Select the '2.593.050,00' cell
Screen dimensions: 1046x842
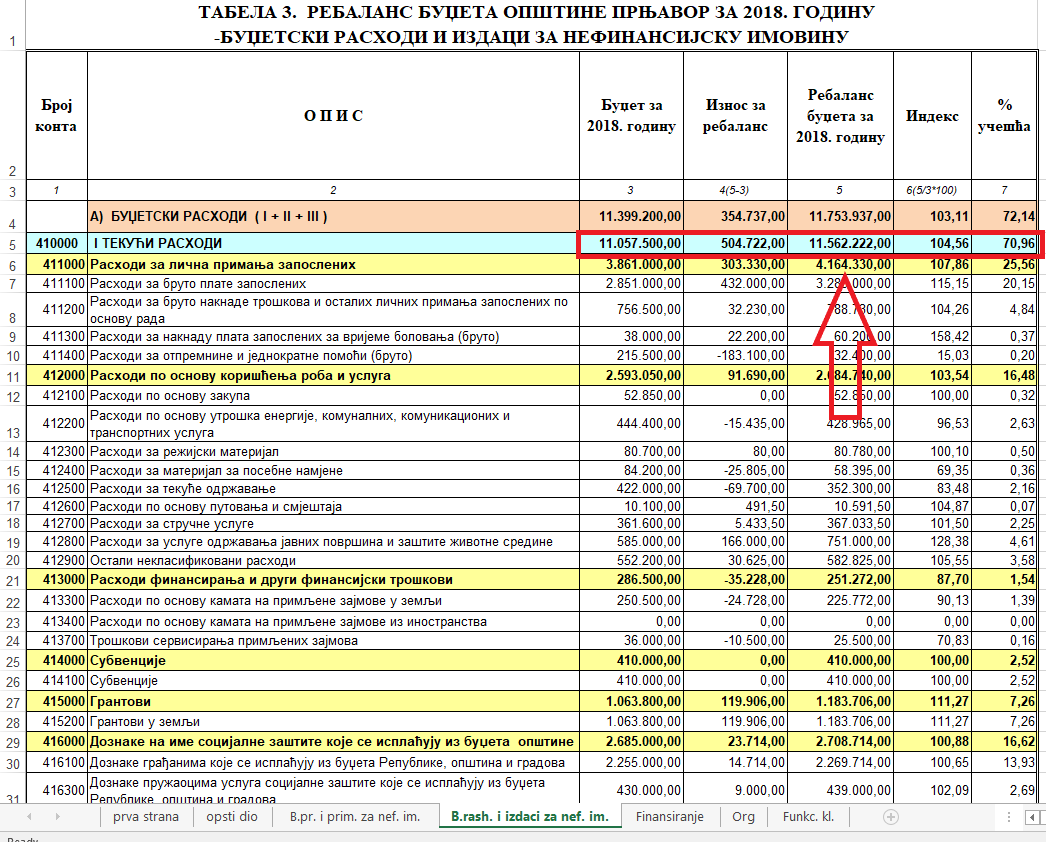click(x=632, y=376)
